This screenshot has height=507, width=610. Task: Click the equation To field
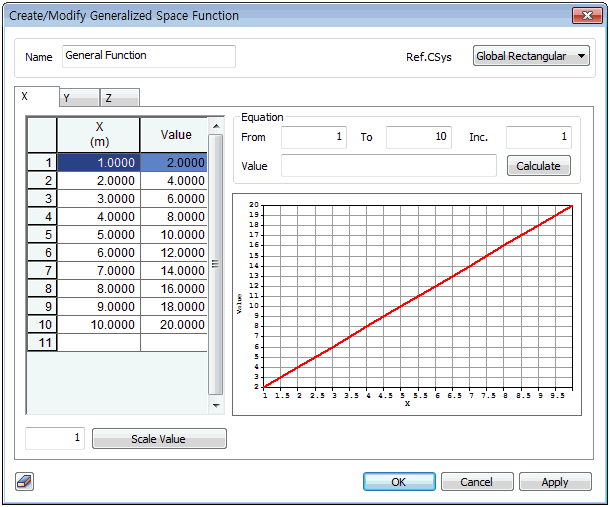coord(419,137)
